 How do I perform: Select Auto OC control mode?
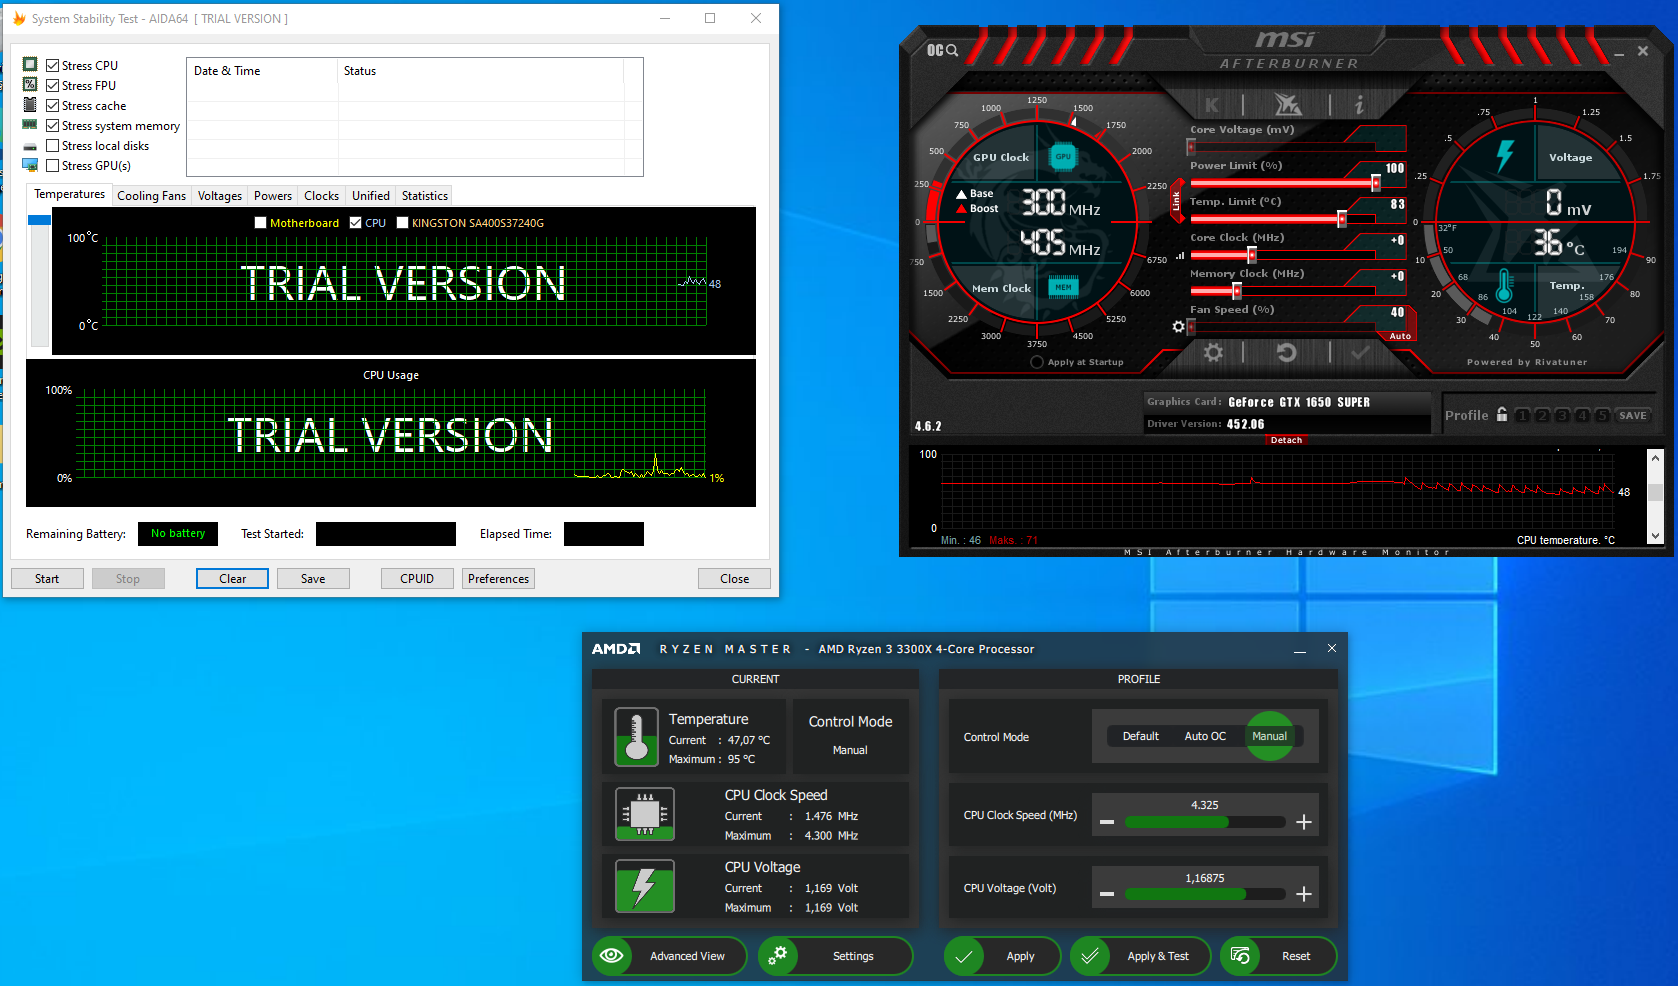[x=1205, y=736]
